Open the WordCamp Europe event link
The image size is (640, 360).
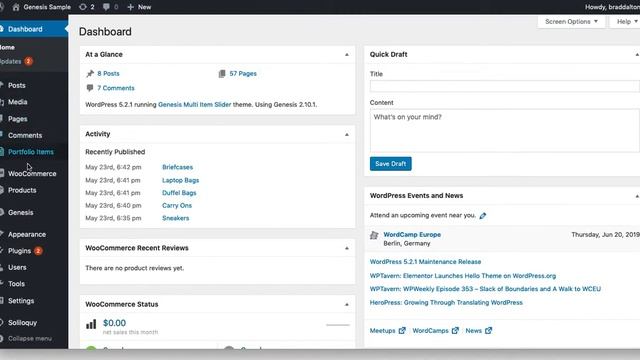(x=412, y=235)
